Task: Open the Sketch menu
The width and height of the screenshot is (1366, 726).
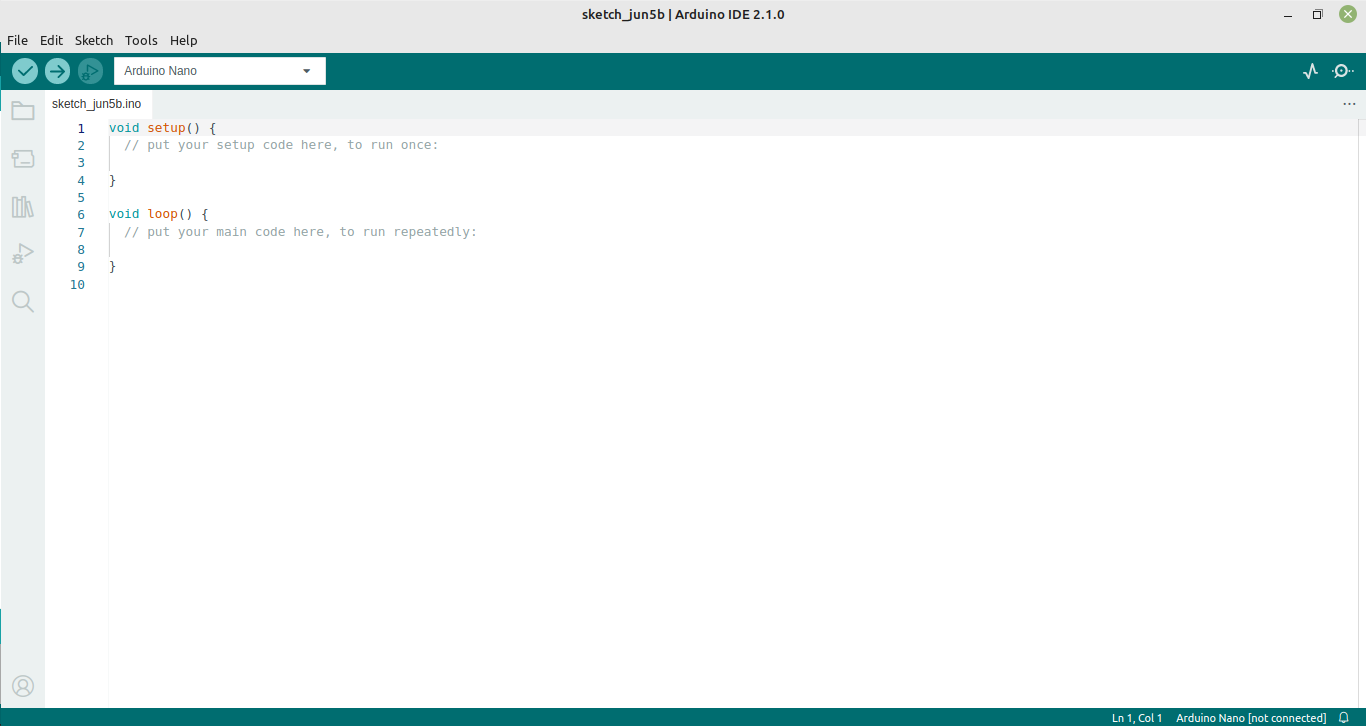Action: pyautogui.click(x=94, y=40)
